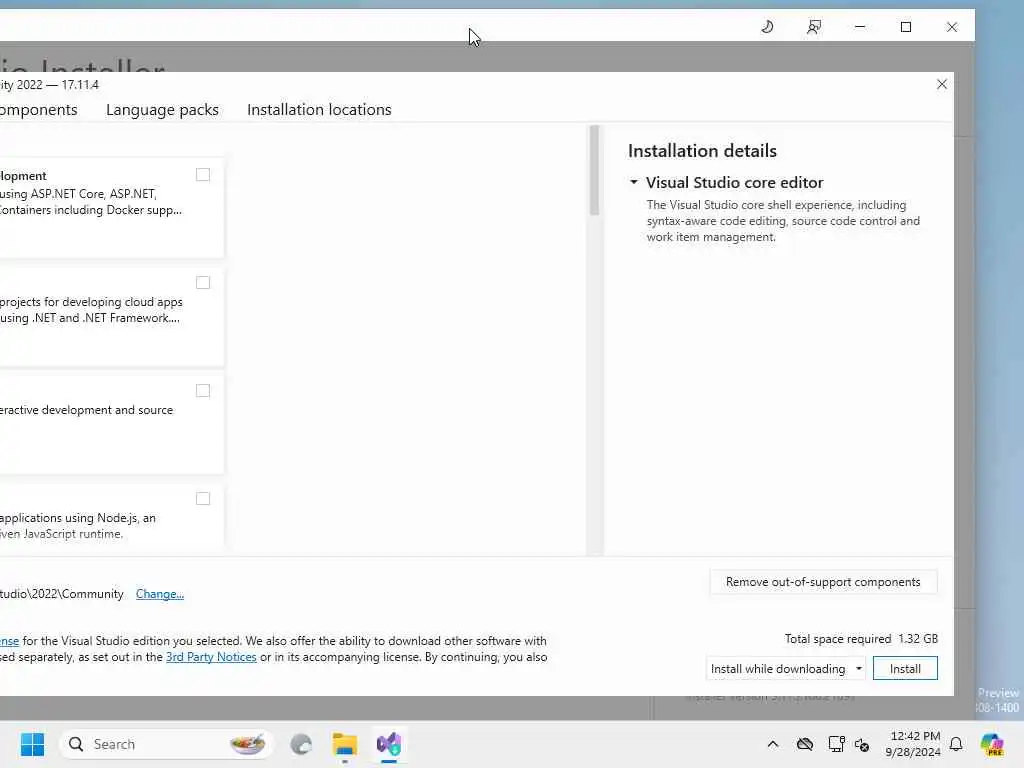Collapse the Visual Studio core editor section
The width and height of the screenshot is (1024, 768).
coord(633,182)
